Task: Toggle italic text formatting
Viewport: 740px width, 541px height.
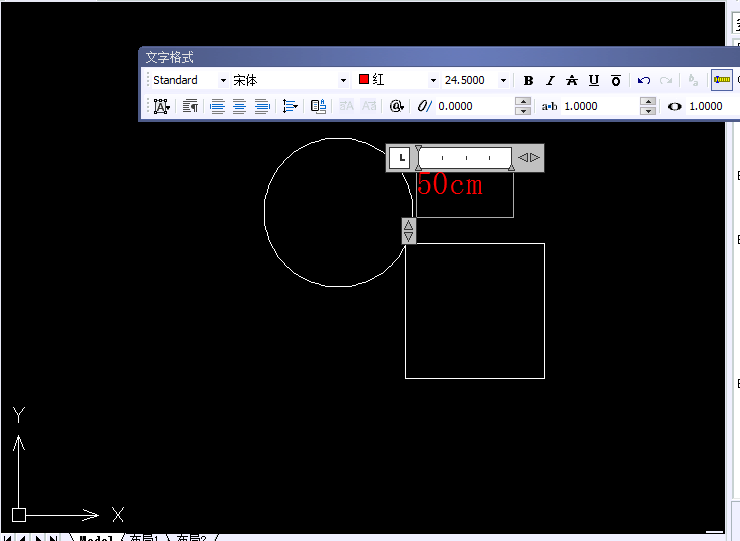Action: 550,80
